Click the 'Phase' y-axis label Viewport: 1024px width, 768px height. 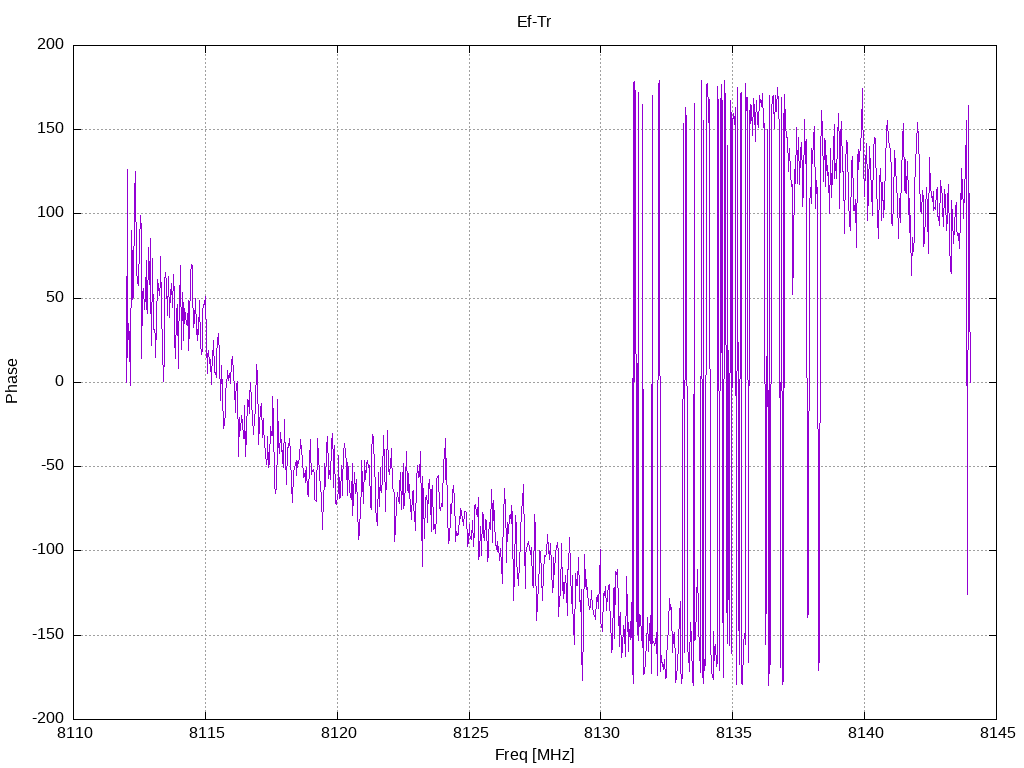pos(12,381)
